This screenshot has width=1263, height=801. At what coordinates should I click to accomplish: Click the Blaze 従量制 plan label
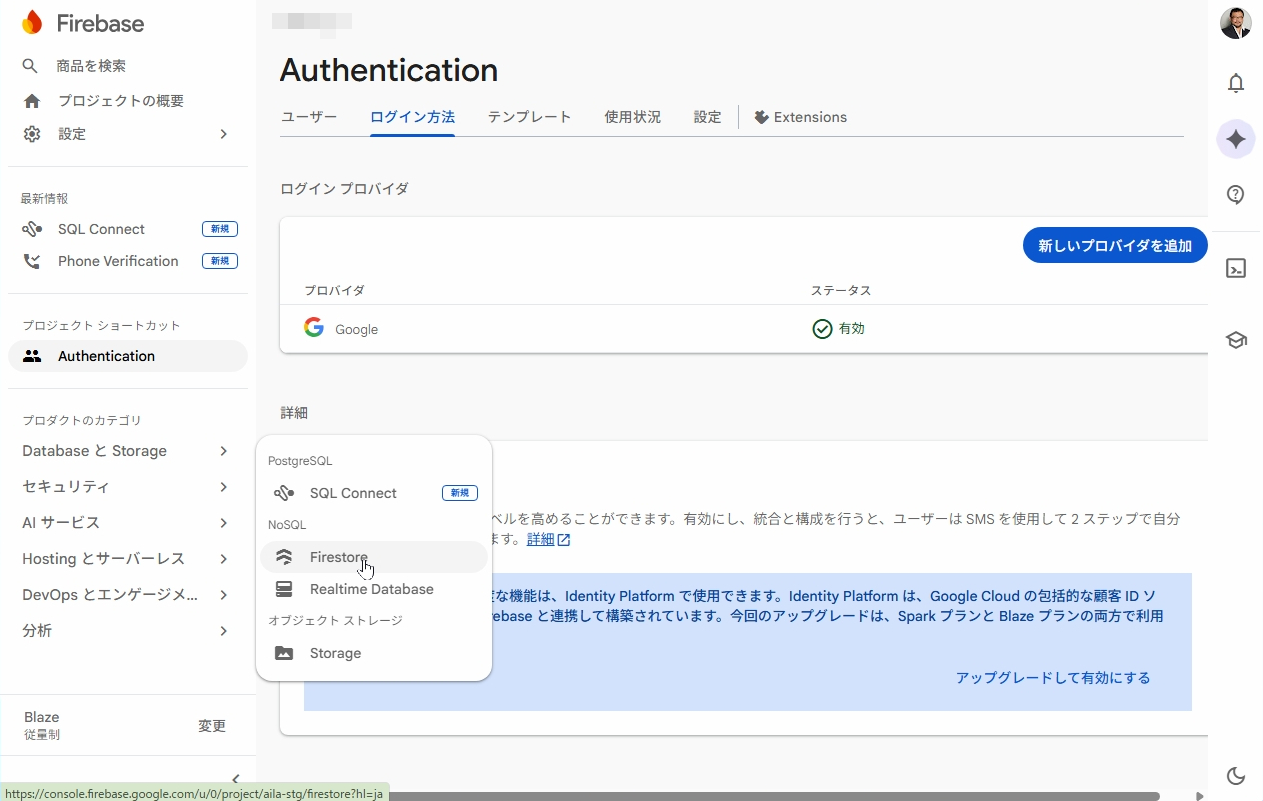click(x=42, y=725)
